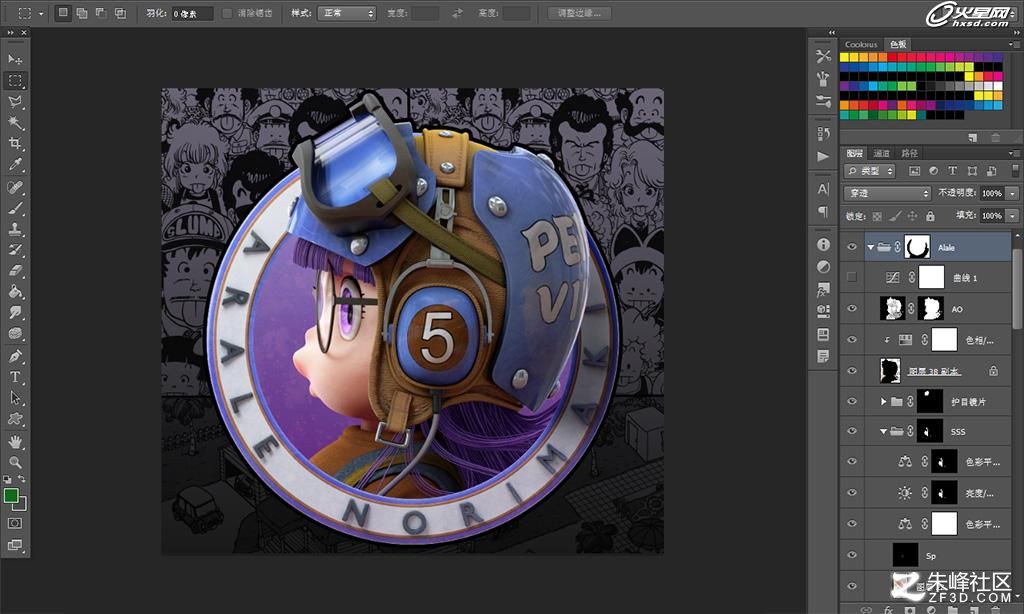Open the tool preset picker dropdown
1024x614 pixels.
click(x=40, y=13)
